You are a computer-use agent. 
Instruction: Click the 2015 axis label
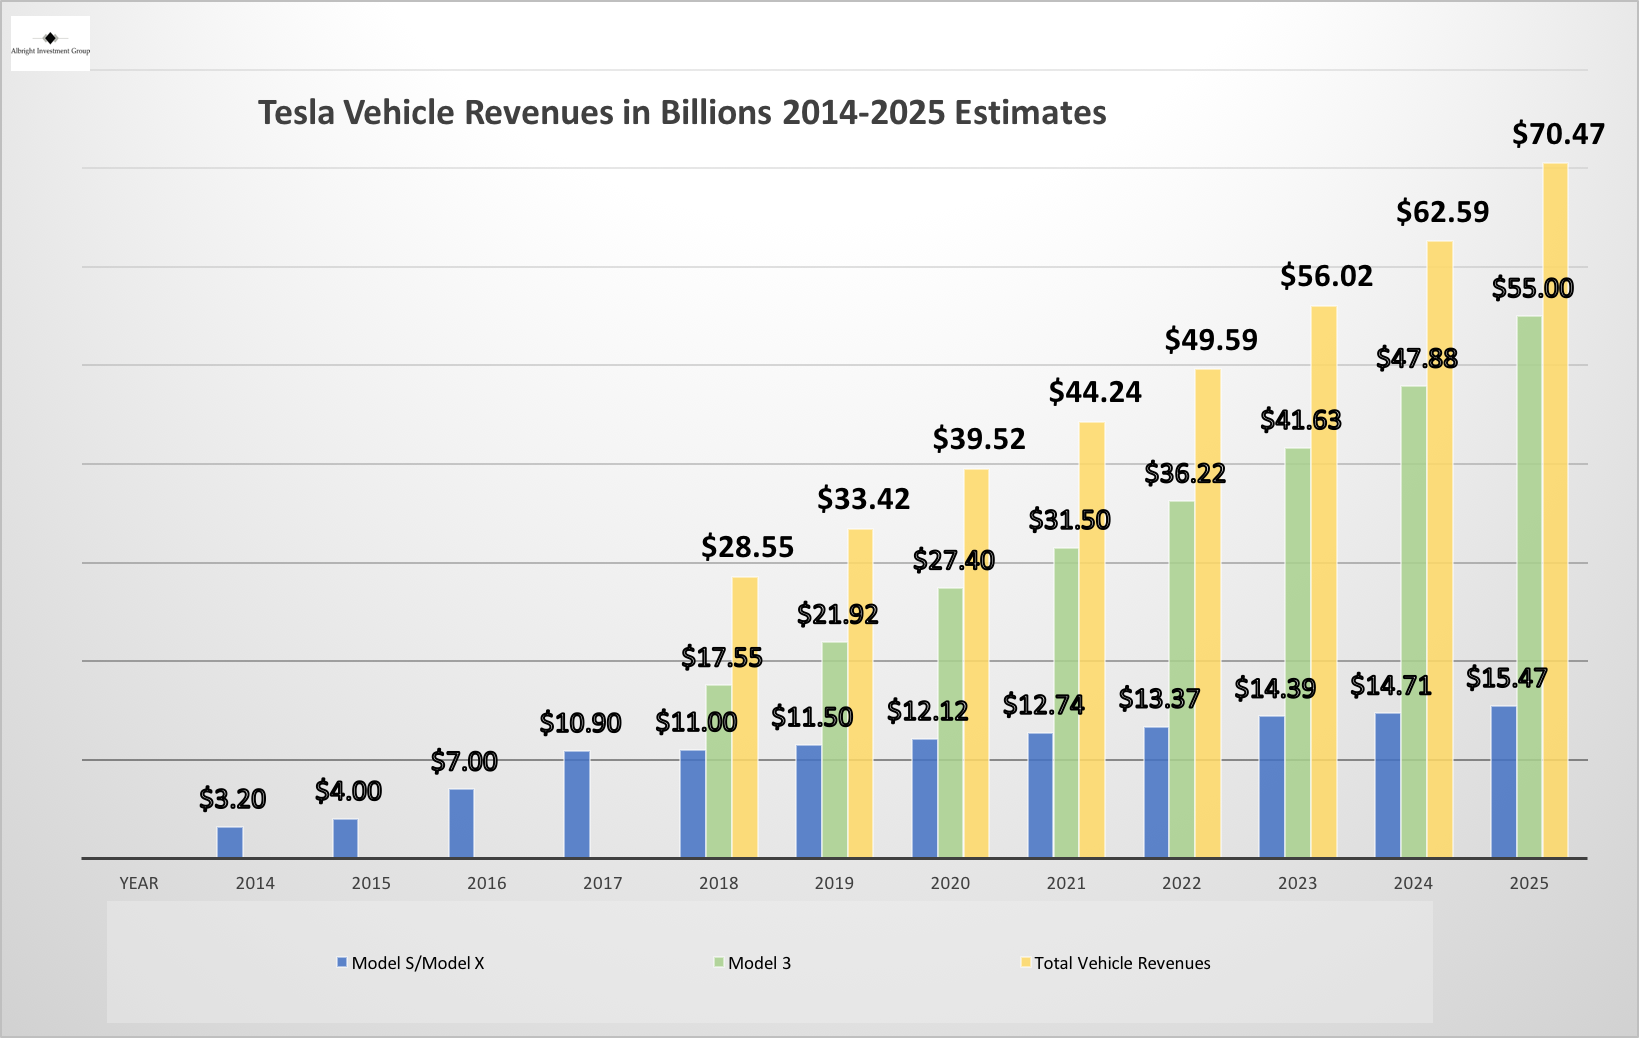coord(371,883)
